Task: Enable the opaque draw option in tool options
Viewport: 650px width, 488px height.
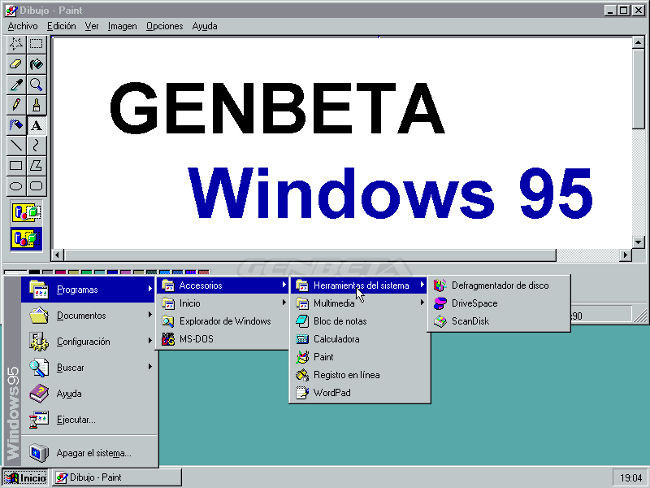Action: pyautogui.click(x=26, y=213)
